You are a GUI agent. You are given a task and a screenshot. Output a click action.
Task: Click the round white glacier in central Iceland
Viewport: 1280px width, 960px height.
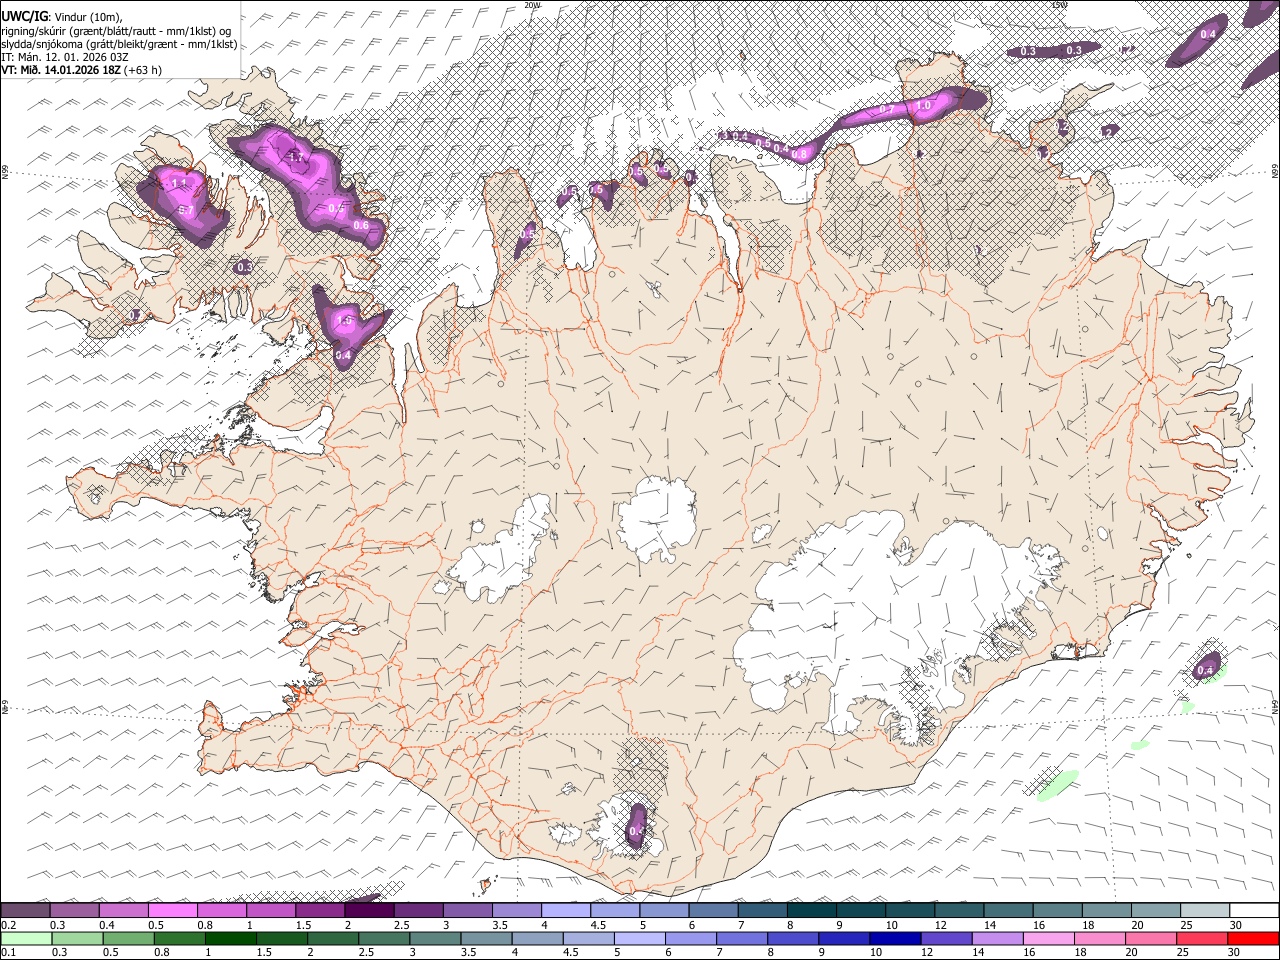[x=657, y=517]
